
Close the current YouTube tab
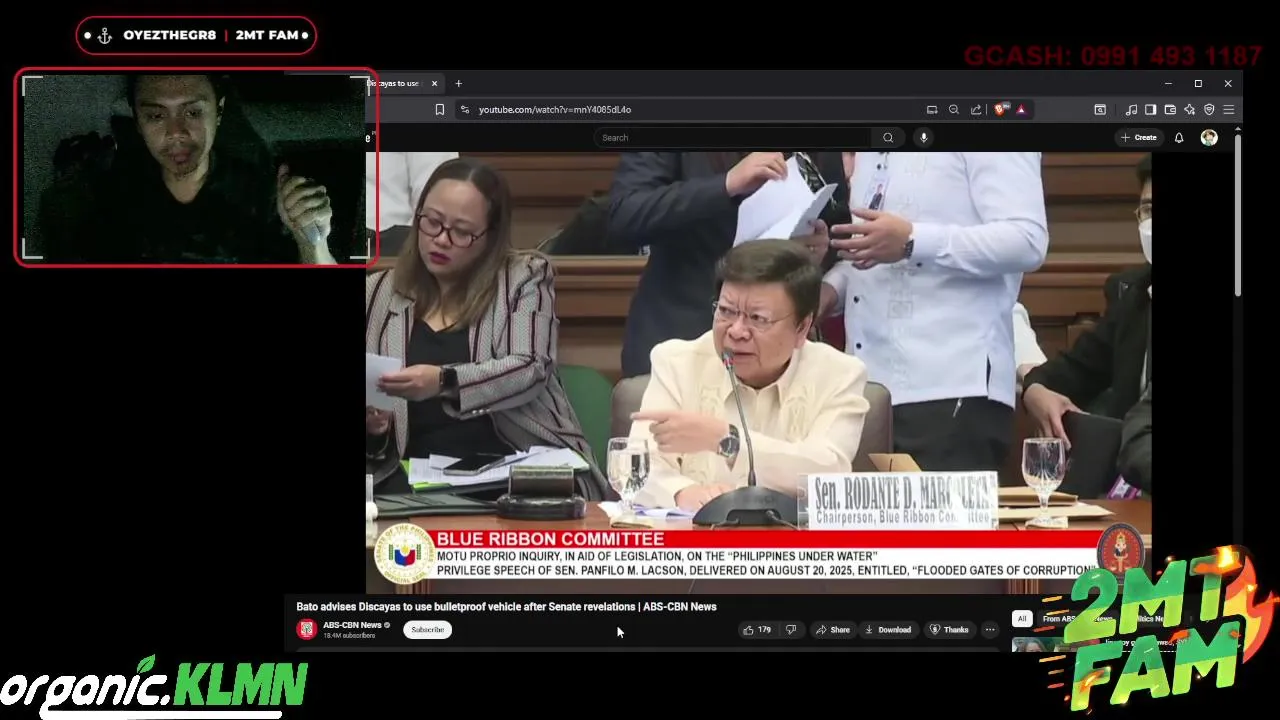click(434, 83)
